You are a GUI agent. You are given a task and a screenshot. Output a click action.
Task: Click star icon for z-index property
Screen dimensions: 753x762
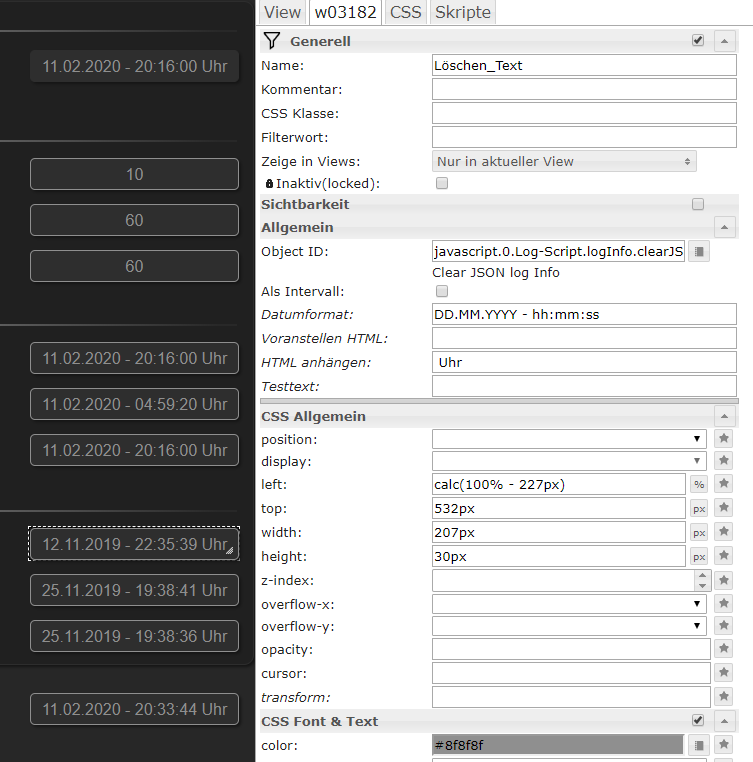click(x=723, y=580)
